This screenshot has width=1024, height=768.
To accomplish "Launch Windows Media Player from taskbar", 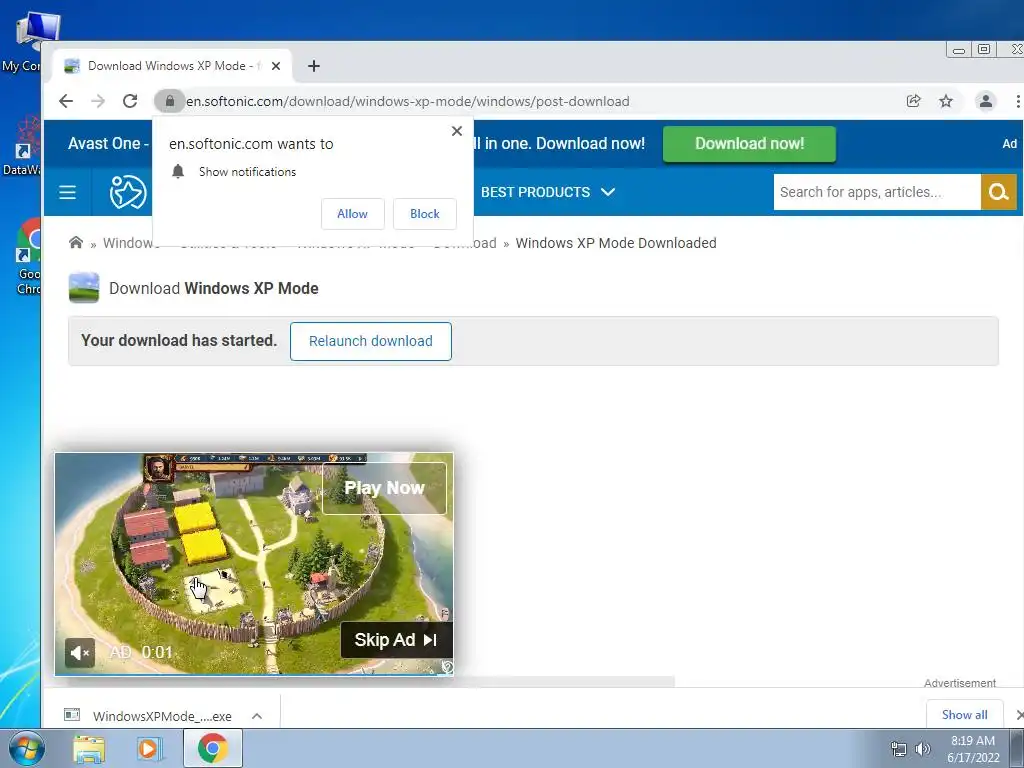I will click(x=149, y=749).
